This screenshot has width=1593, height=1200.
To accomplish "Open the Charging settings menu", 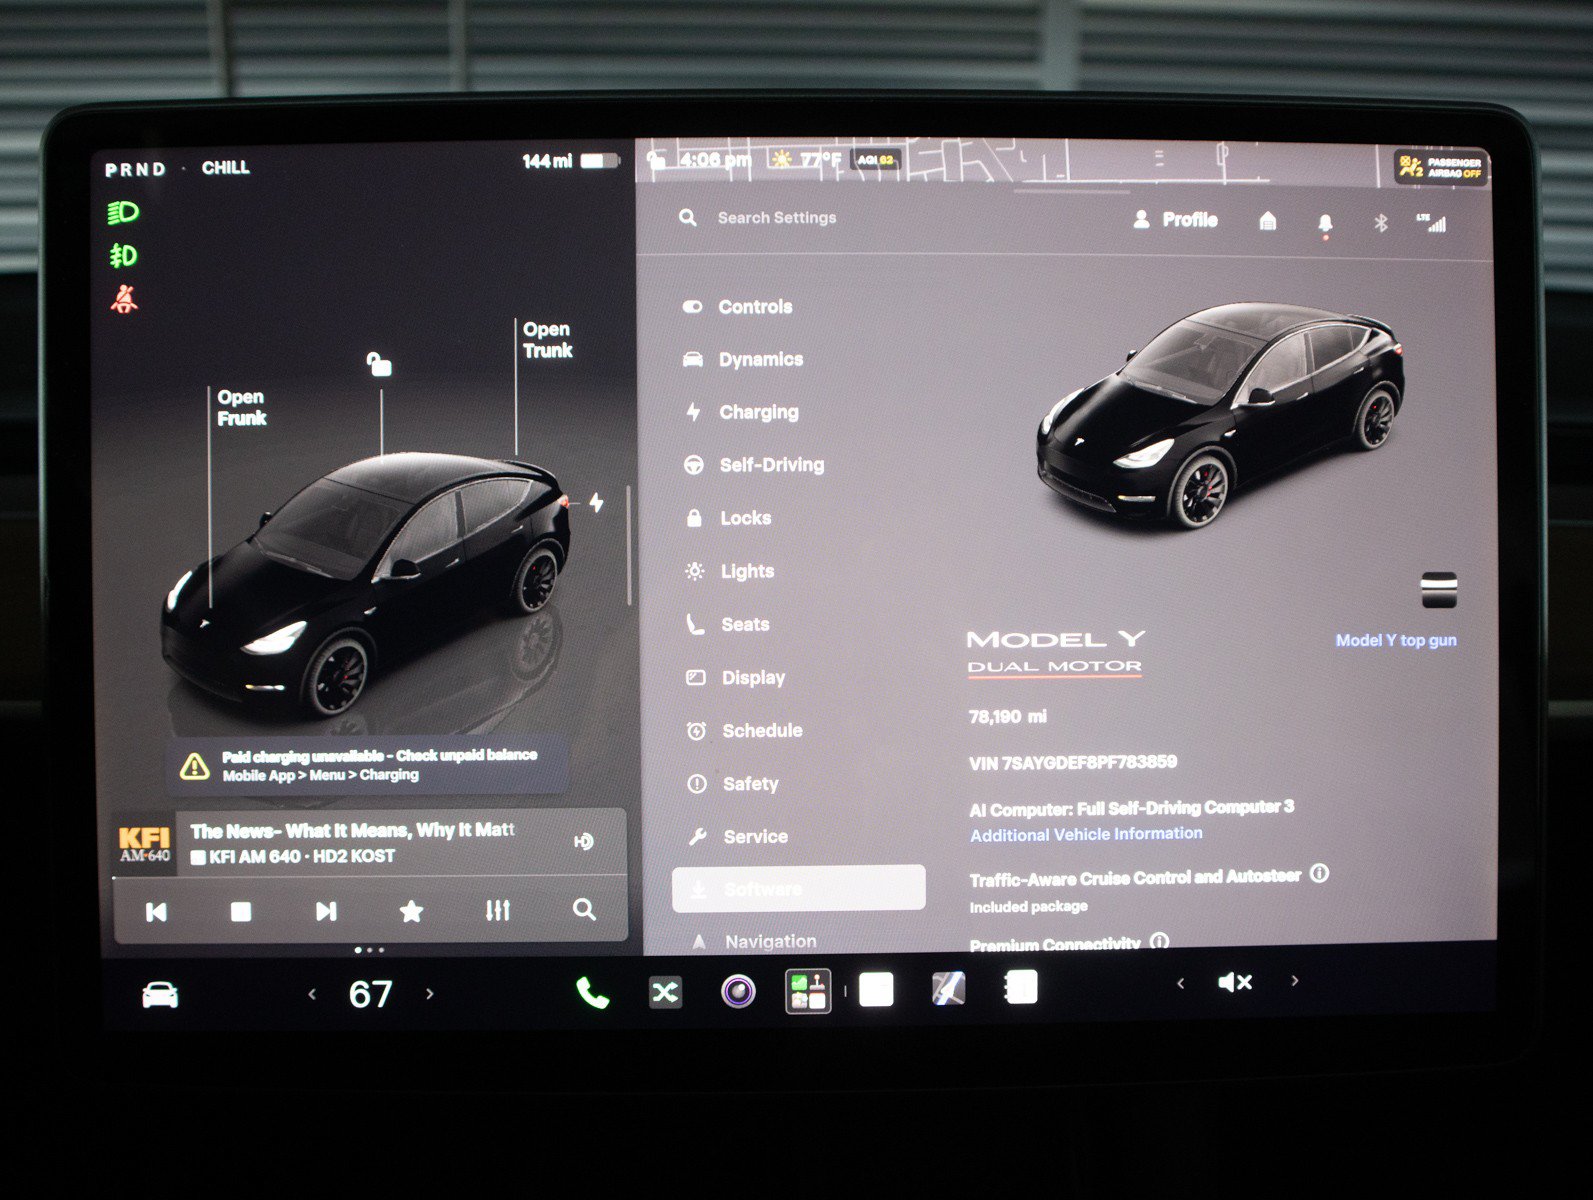I will [742, 412].
